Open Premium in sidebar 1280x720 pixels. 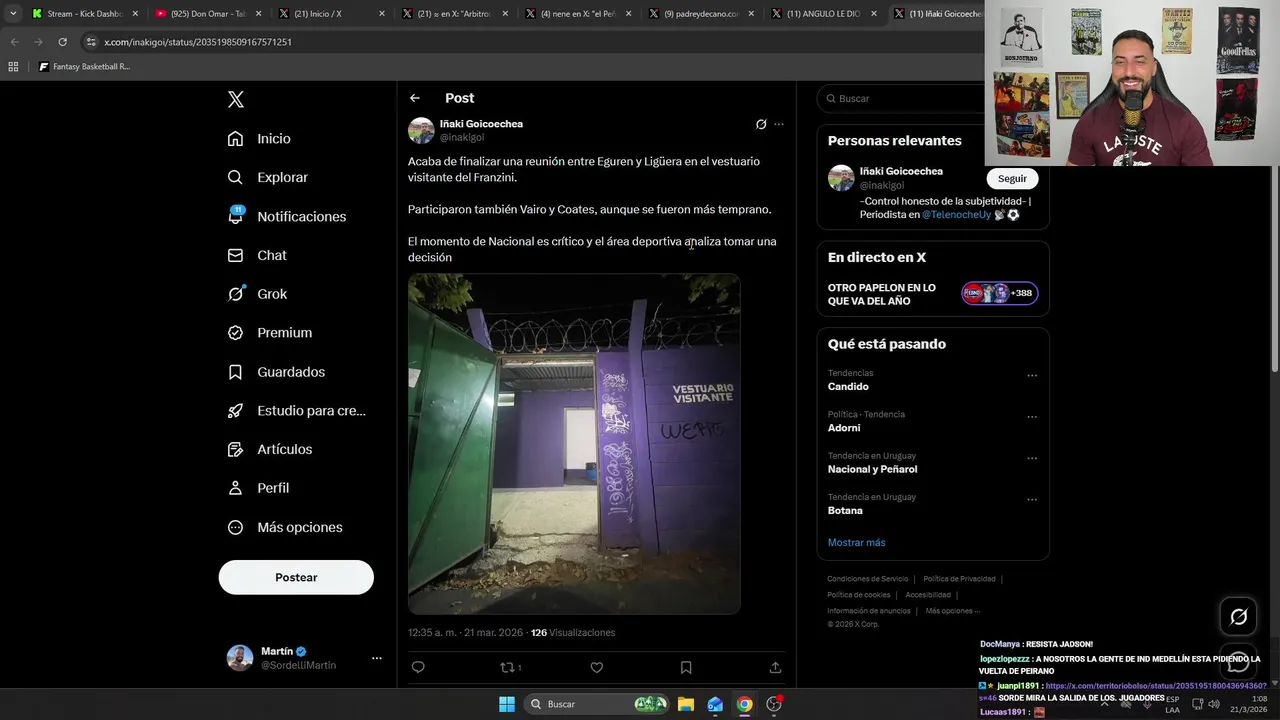[x=270, y=333]
